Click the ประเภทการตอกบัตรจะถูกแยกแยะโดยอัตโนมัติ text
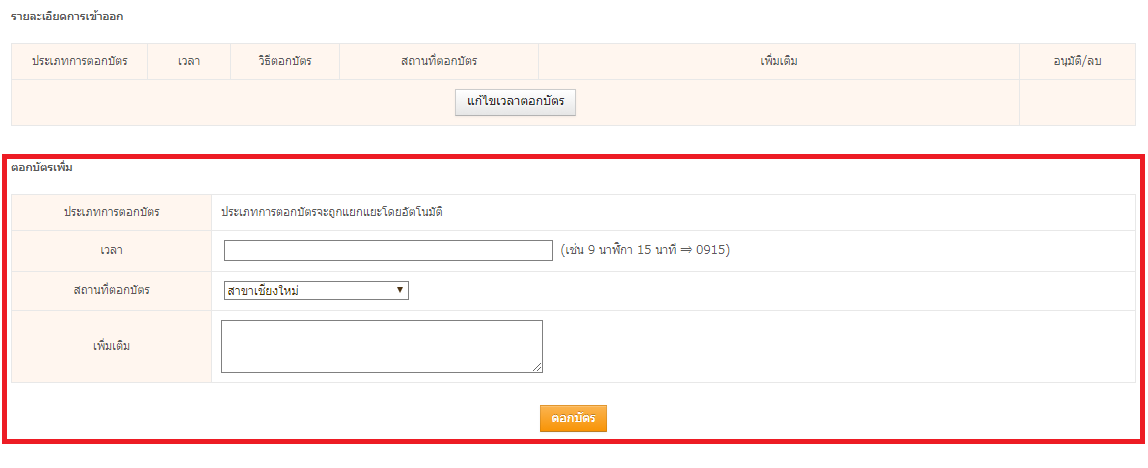 [332, 212]
